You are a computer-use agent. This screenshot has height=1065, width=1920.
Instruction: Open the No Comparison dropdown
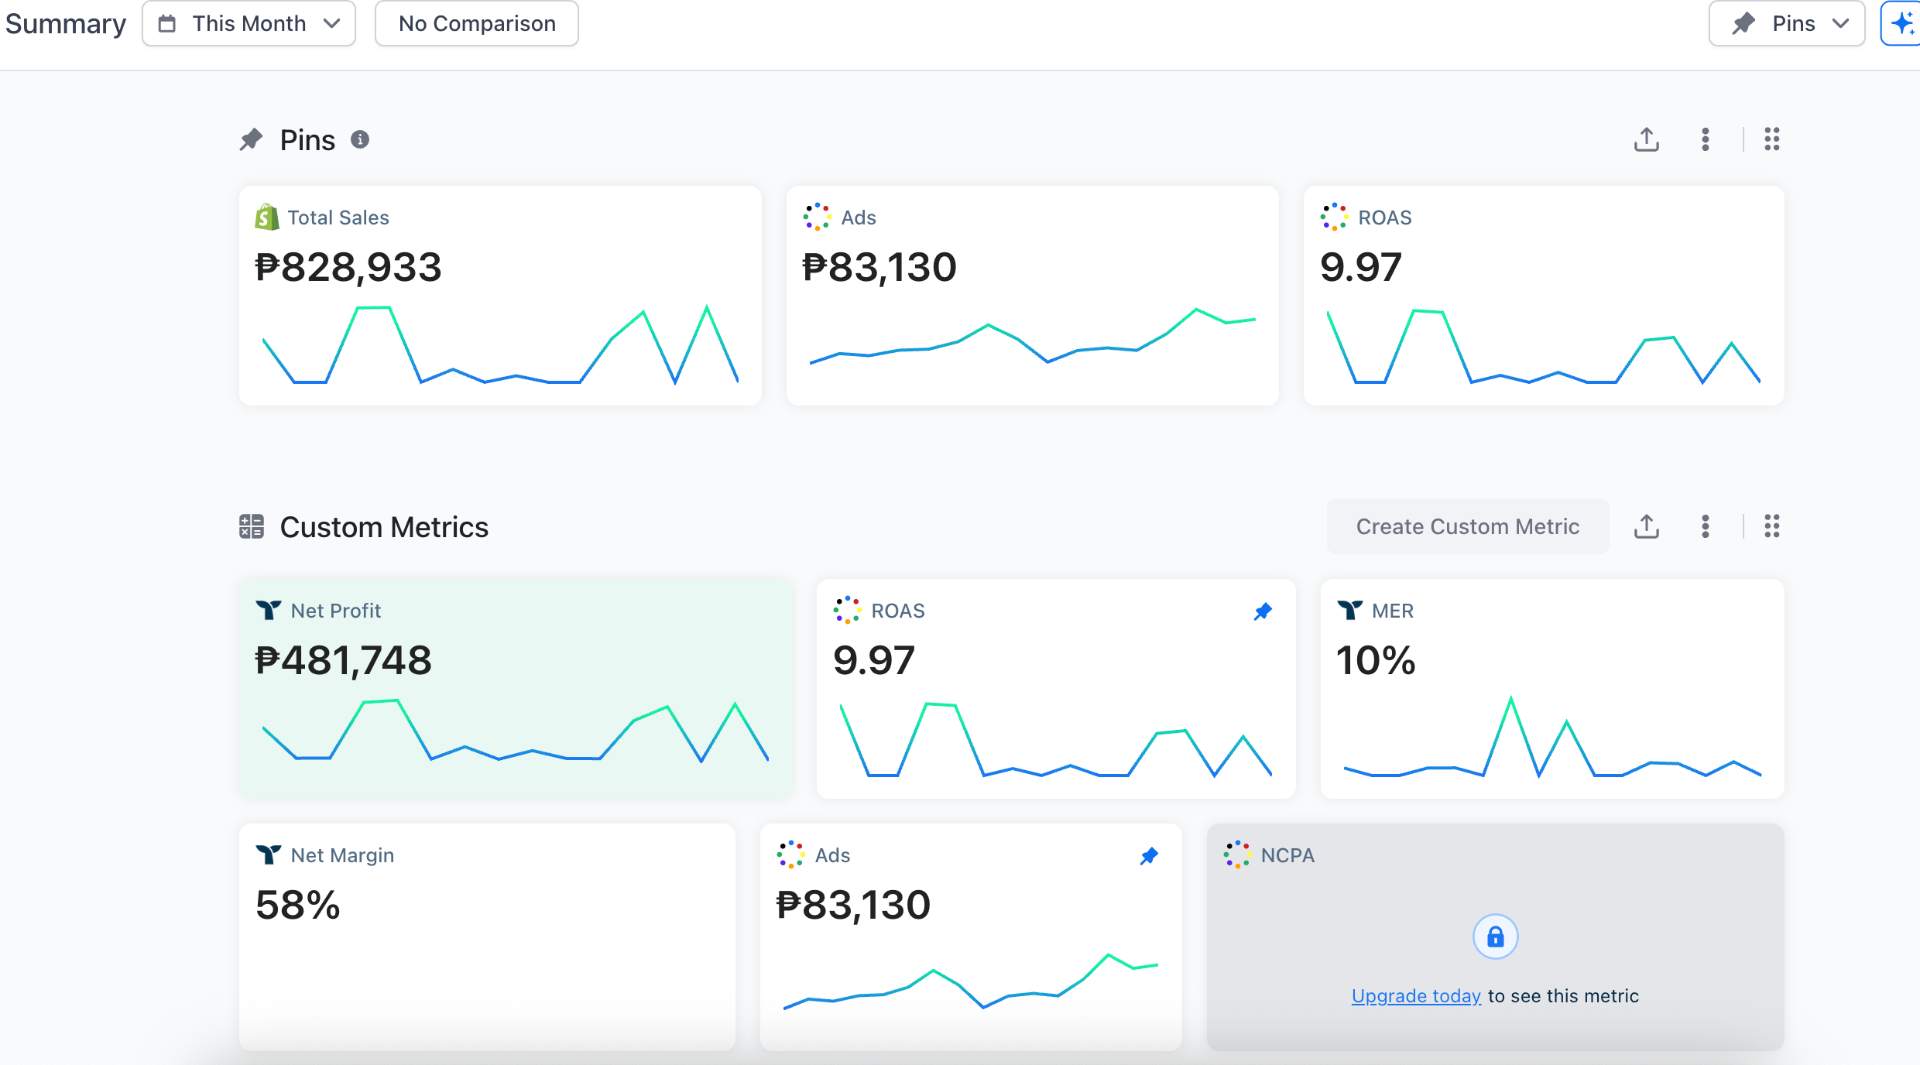(x=476, y=23)
